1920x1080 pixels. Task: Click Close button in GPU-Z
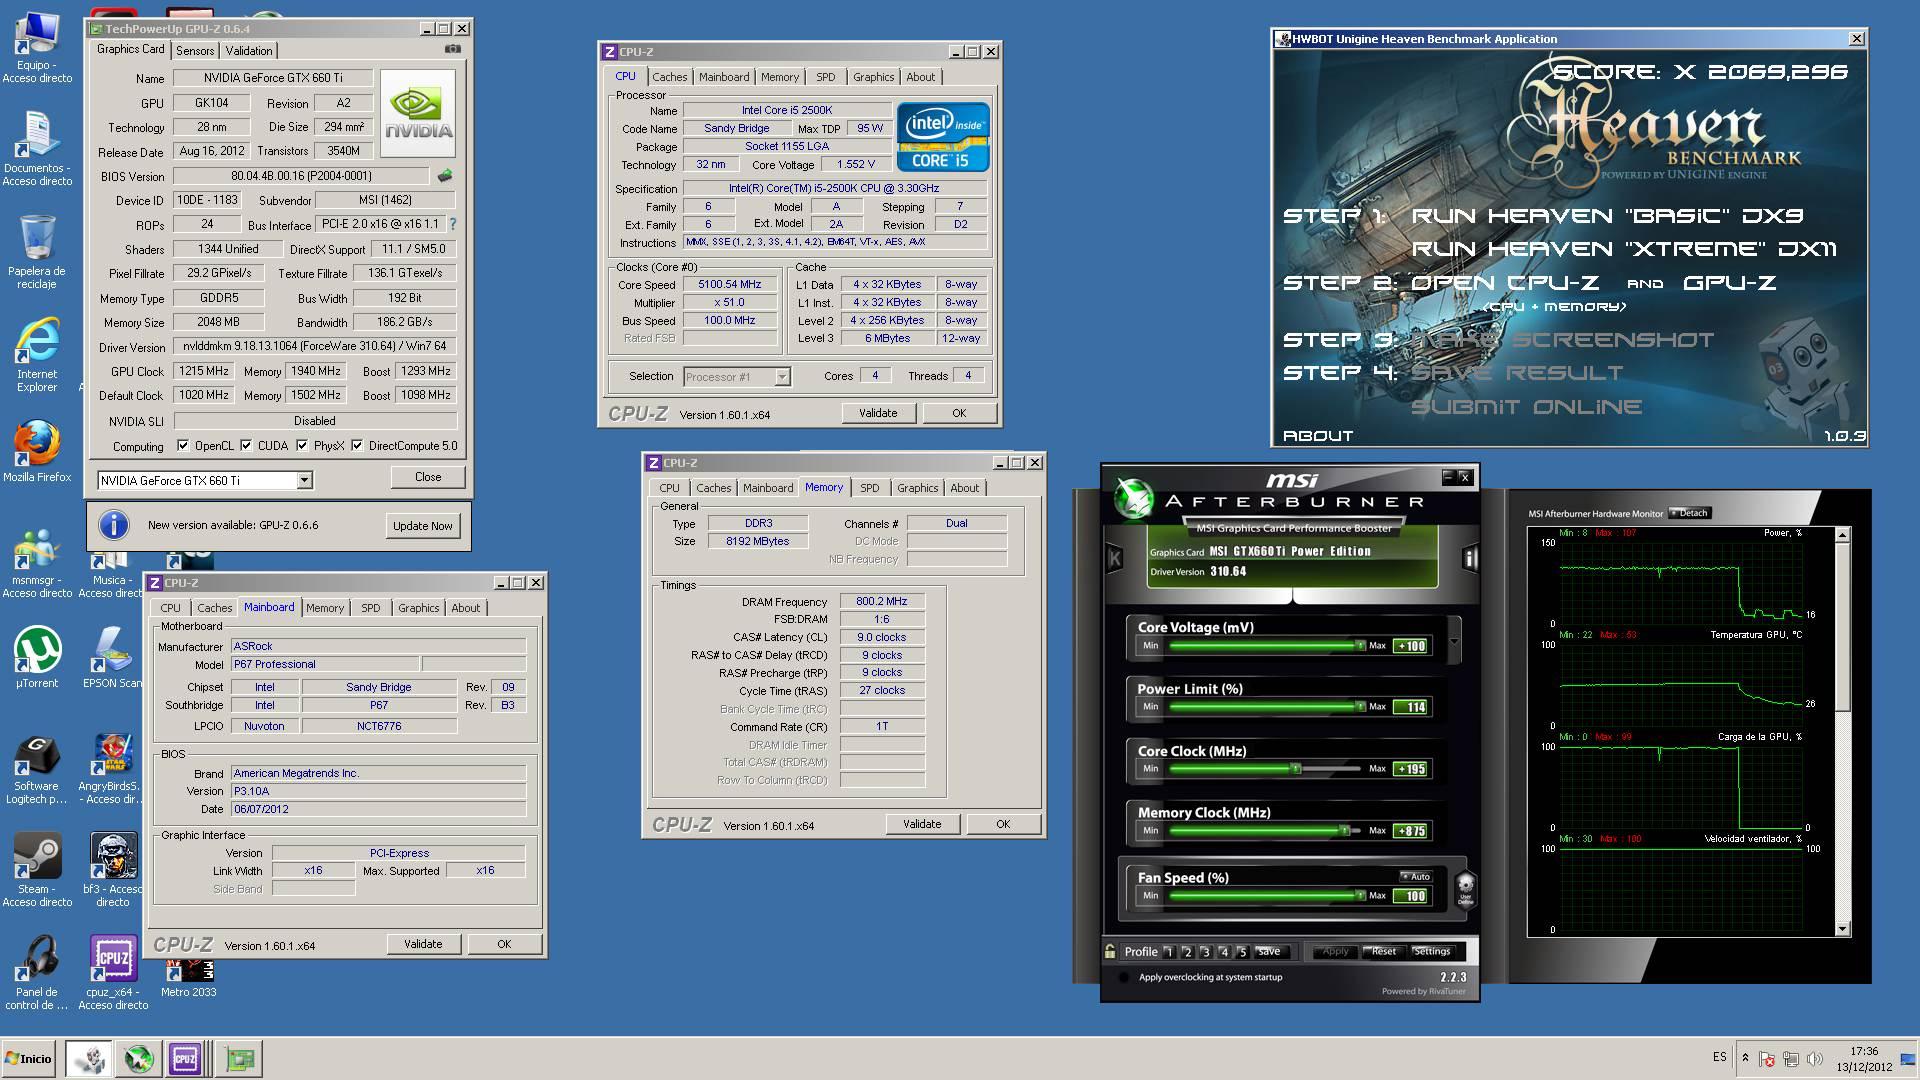pyautogui.click(x=428, y=477)
